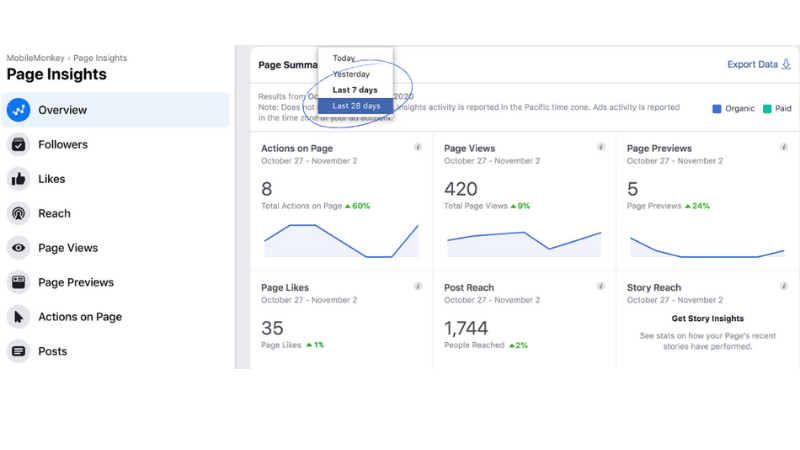Image resolution: width=800 pixels, height=450 pixels.
Task: Go to Overview in sidebar
Action: [115, 110]
